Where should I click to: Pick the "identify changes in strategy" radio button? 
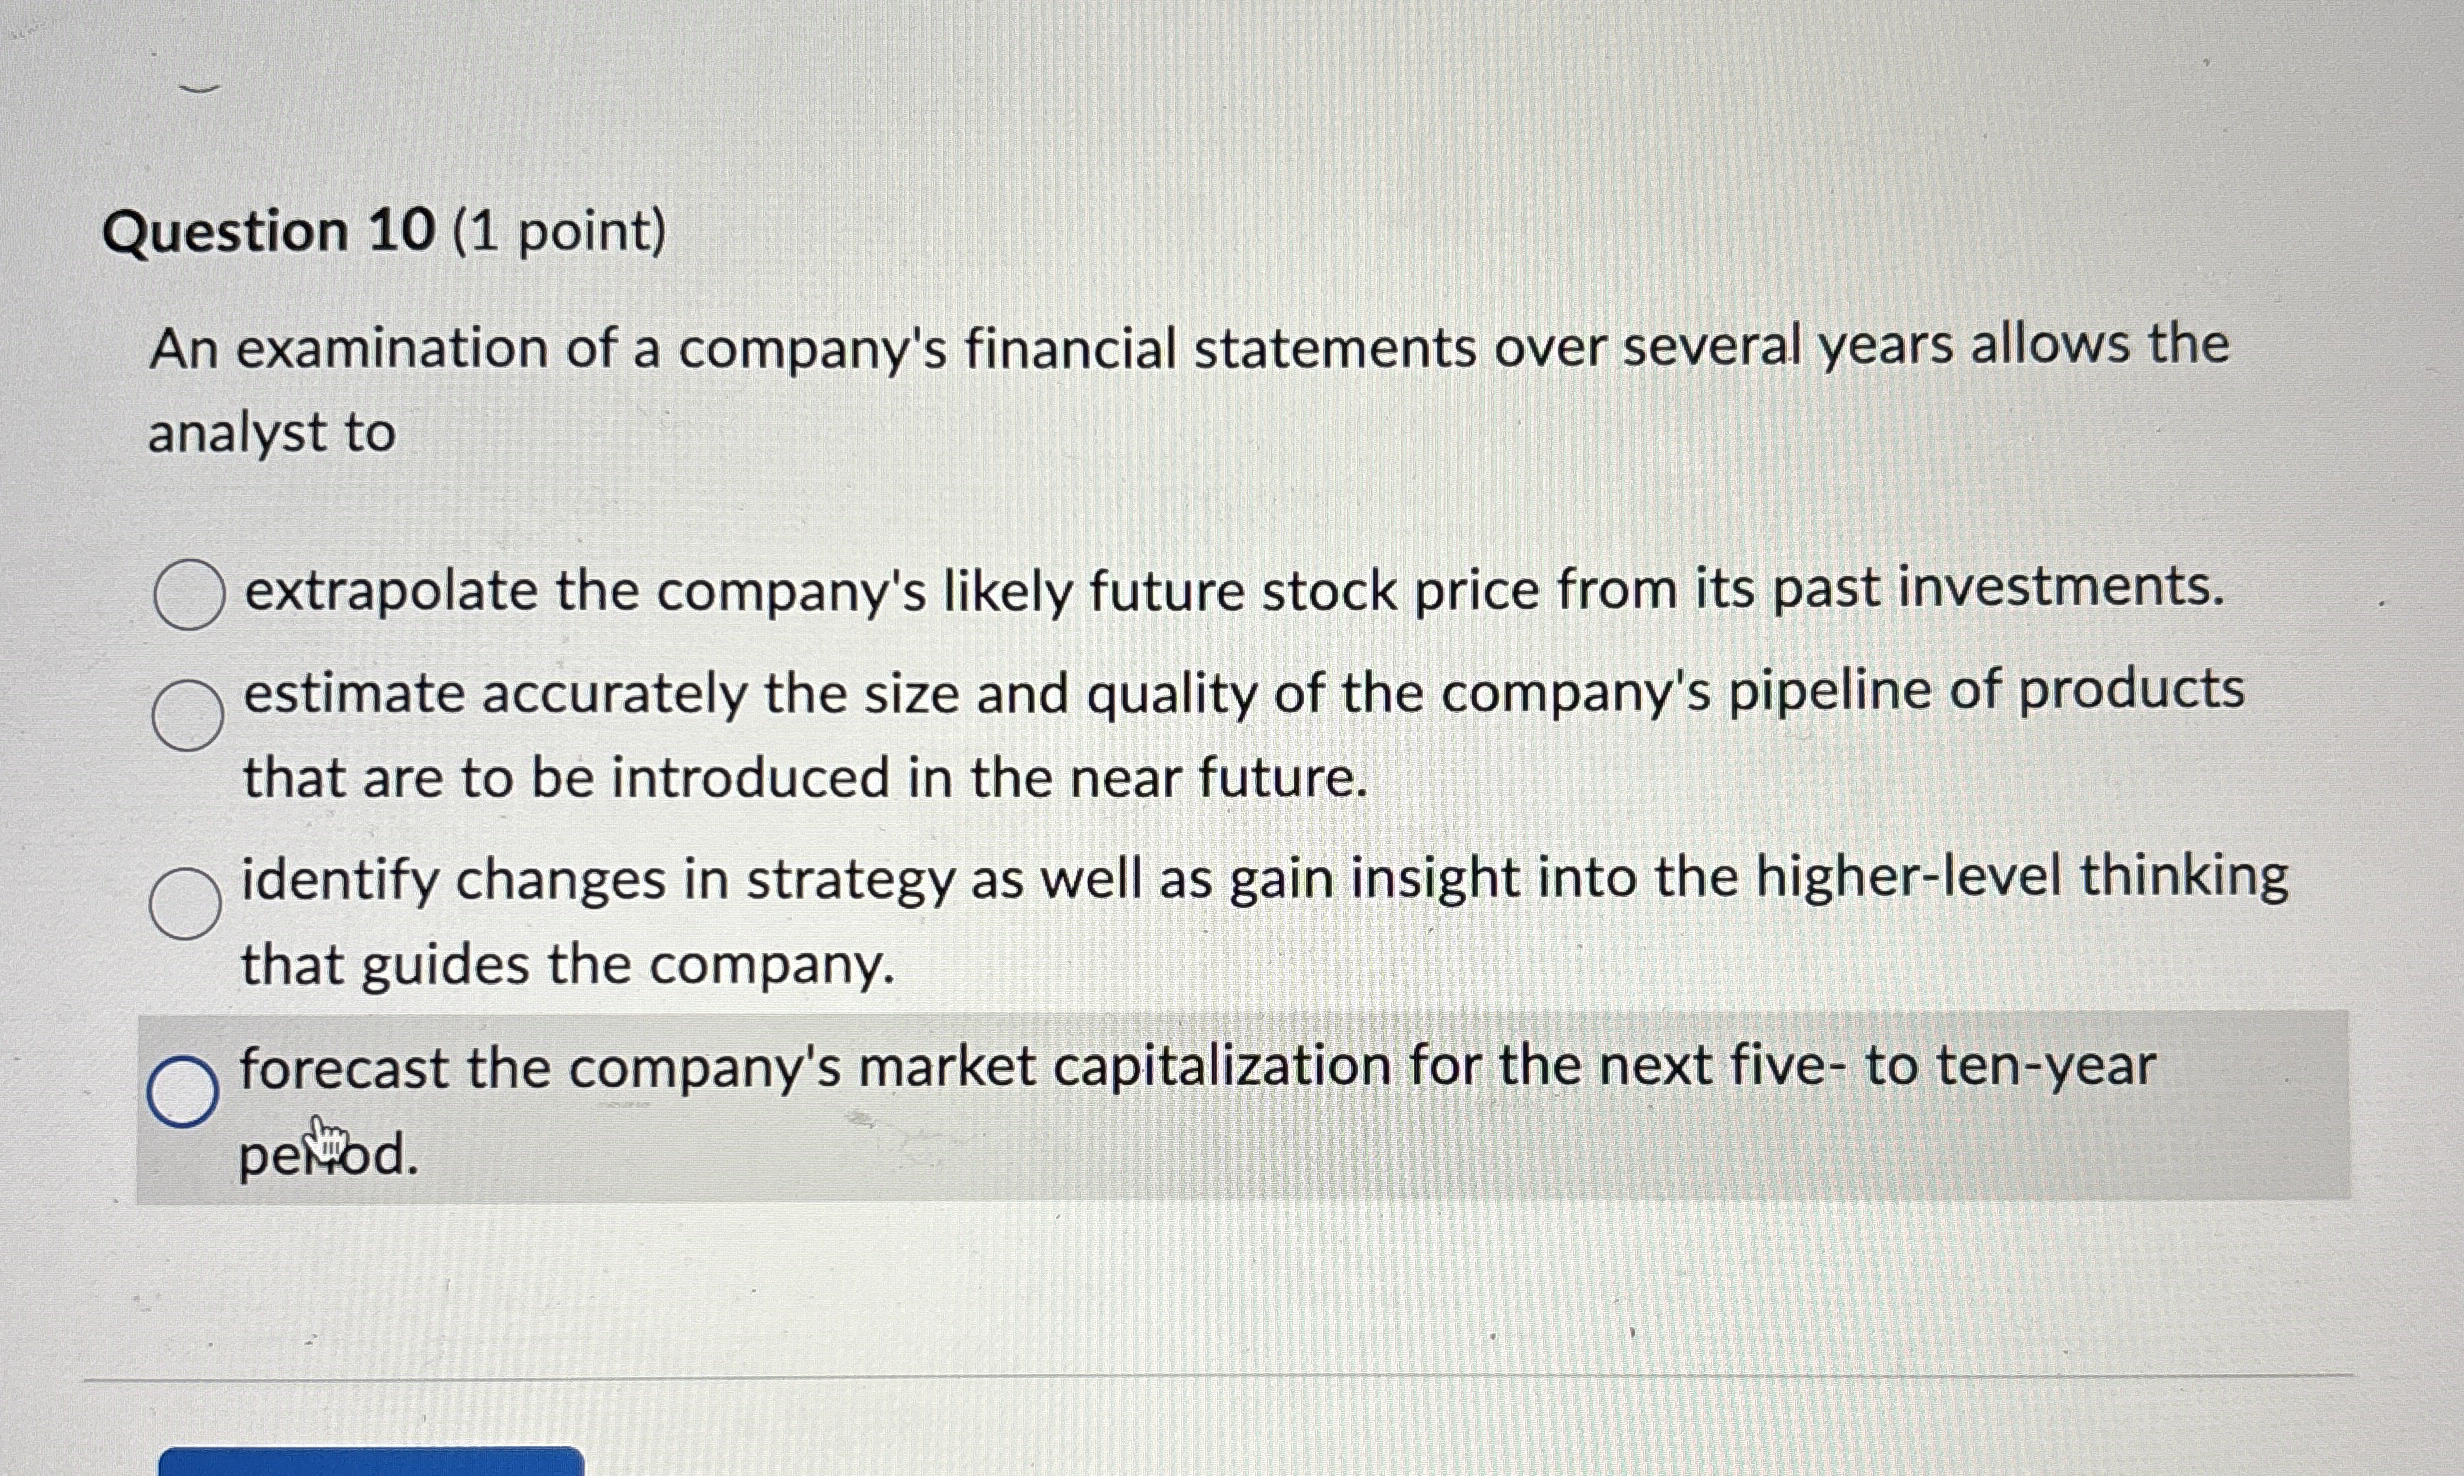pos(185,903)
